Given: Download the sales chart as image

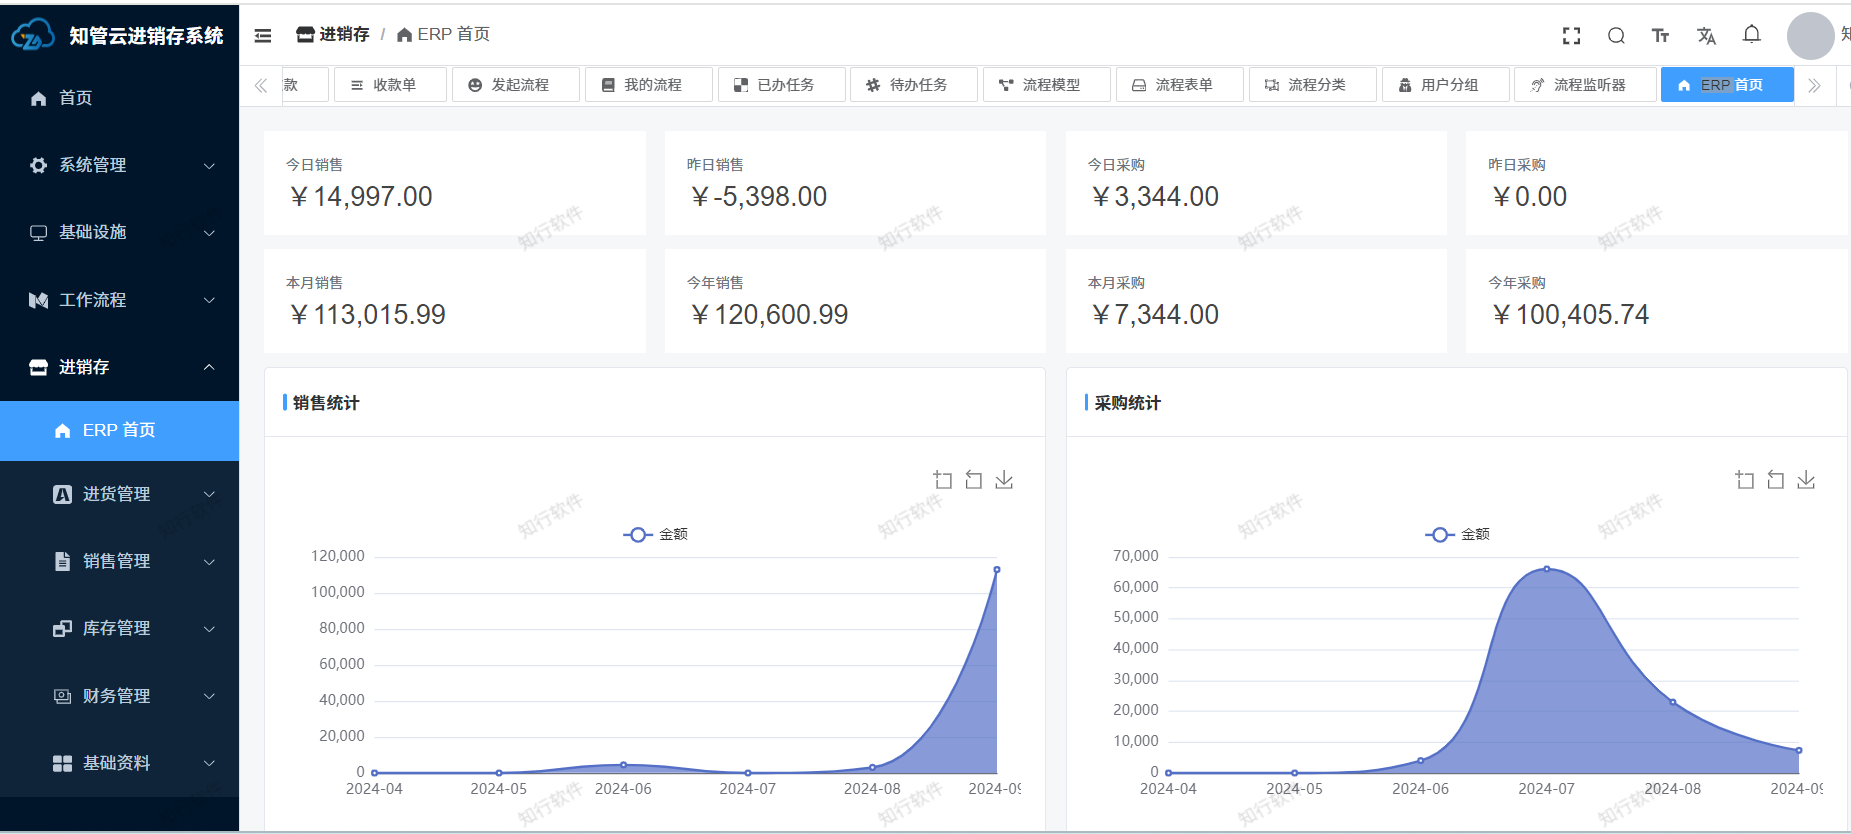Looking at the screenshot, I should [1004, 480].
